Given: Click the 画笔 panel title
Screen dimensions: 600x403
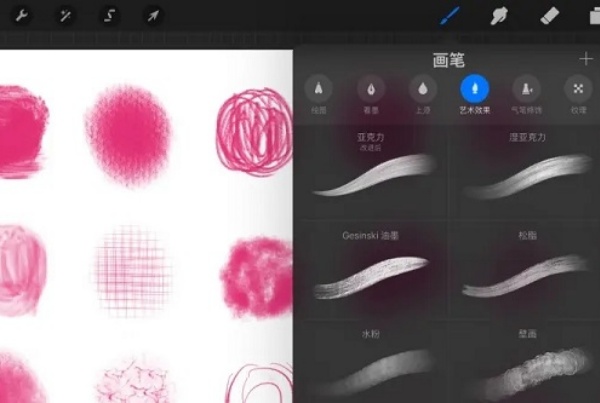Looking at the screenshot, I should (448, 60).
